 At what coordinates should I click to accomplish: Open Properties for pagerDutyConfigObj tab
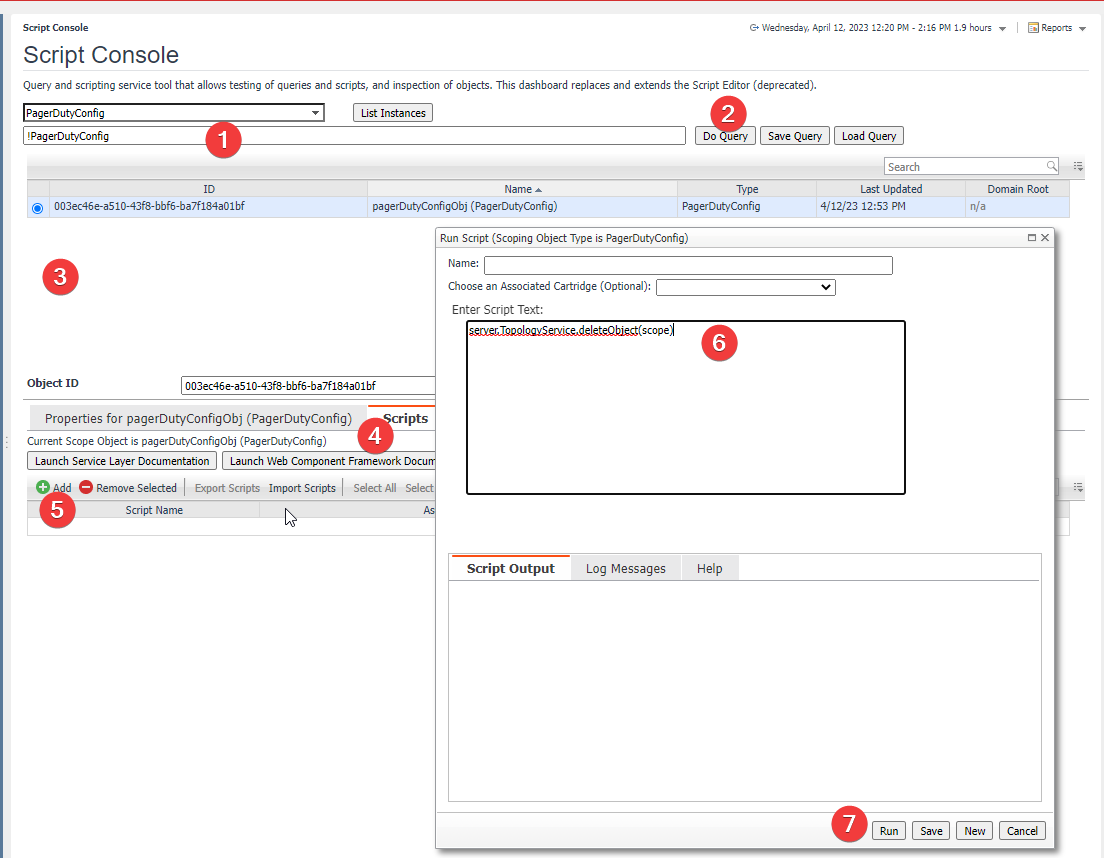pyautogui.click(x=198, y=418)
